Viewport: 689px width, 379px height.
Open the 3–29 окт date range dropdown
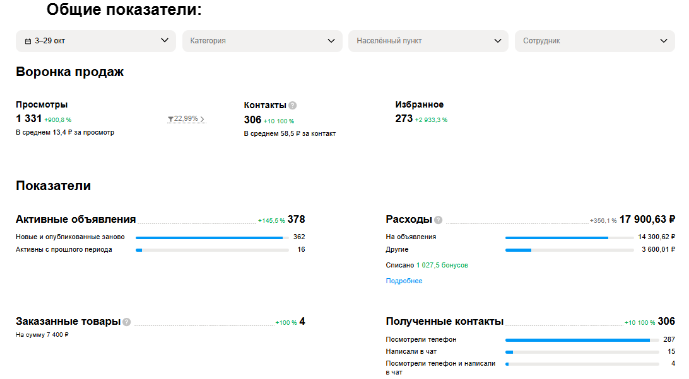tap(96, 41)
